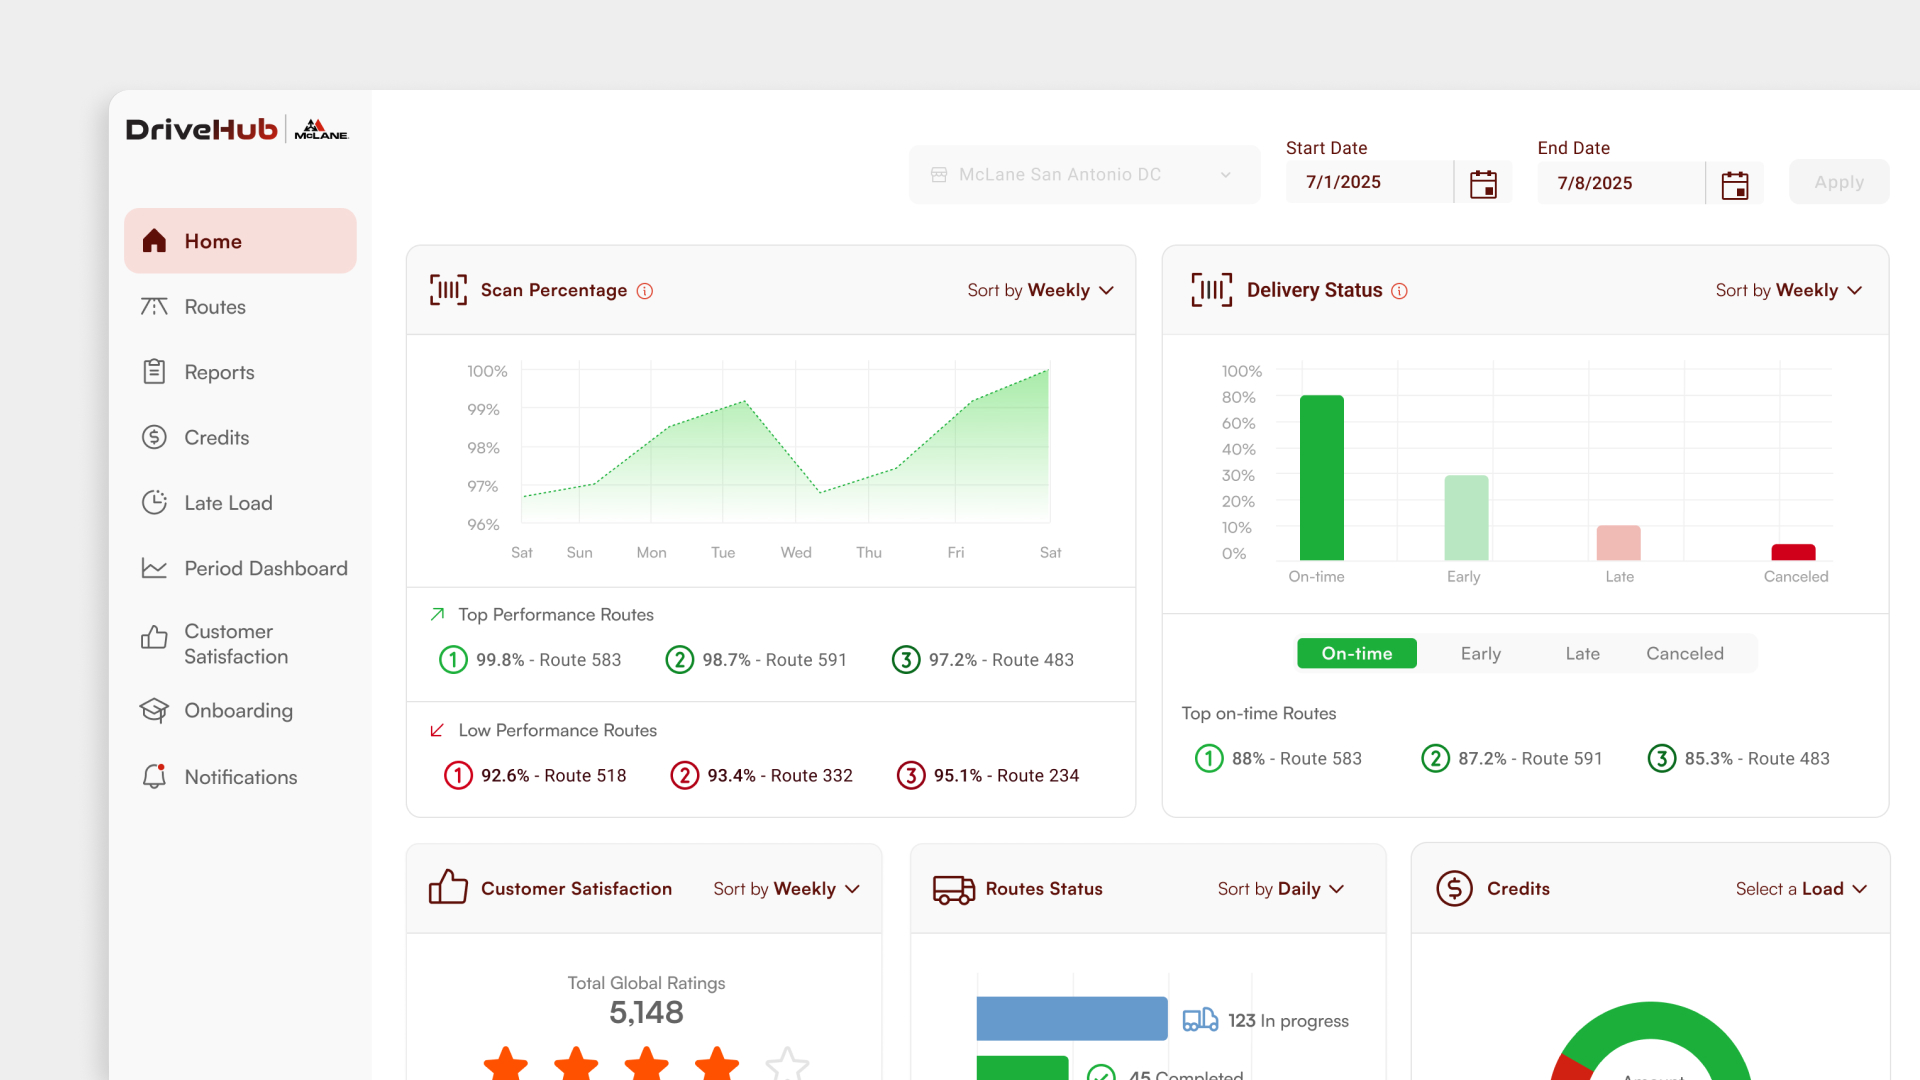The height and width of the screenshot is (1080, 1920).
Task: Click the Onboarding graduation cap icon
Action: point(154,710)
